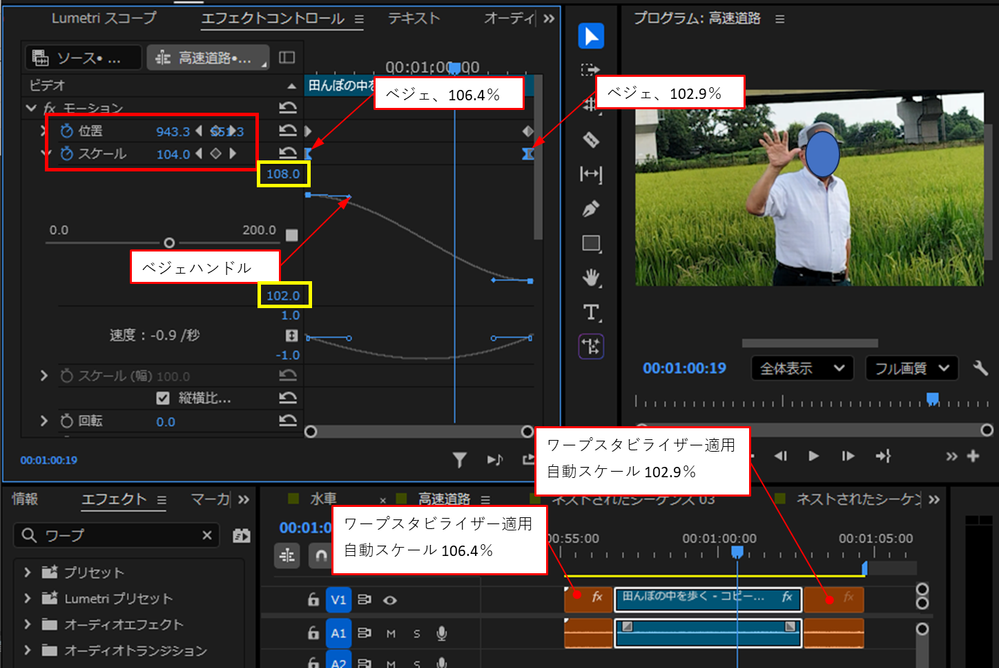
Task: Reset the Position parameter
Action: 288,131
